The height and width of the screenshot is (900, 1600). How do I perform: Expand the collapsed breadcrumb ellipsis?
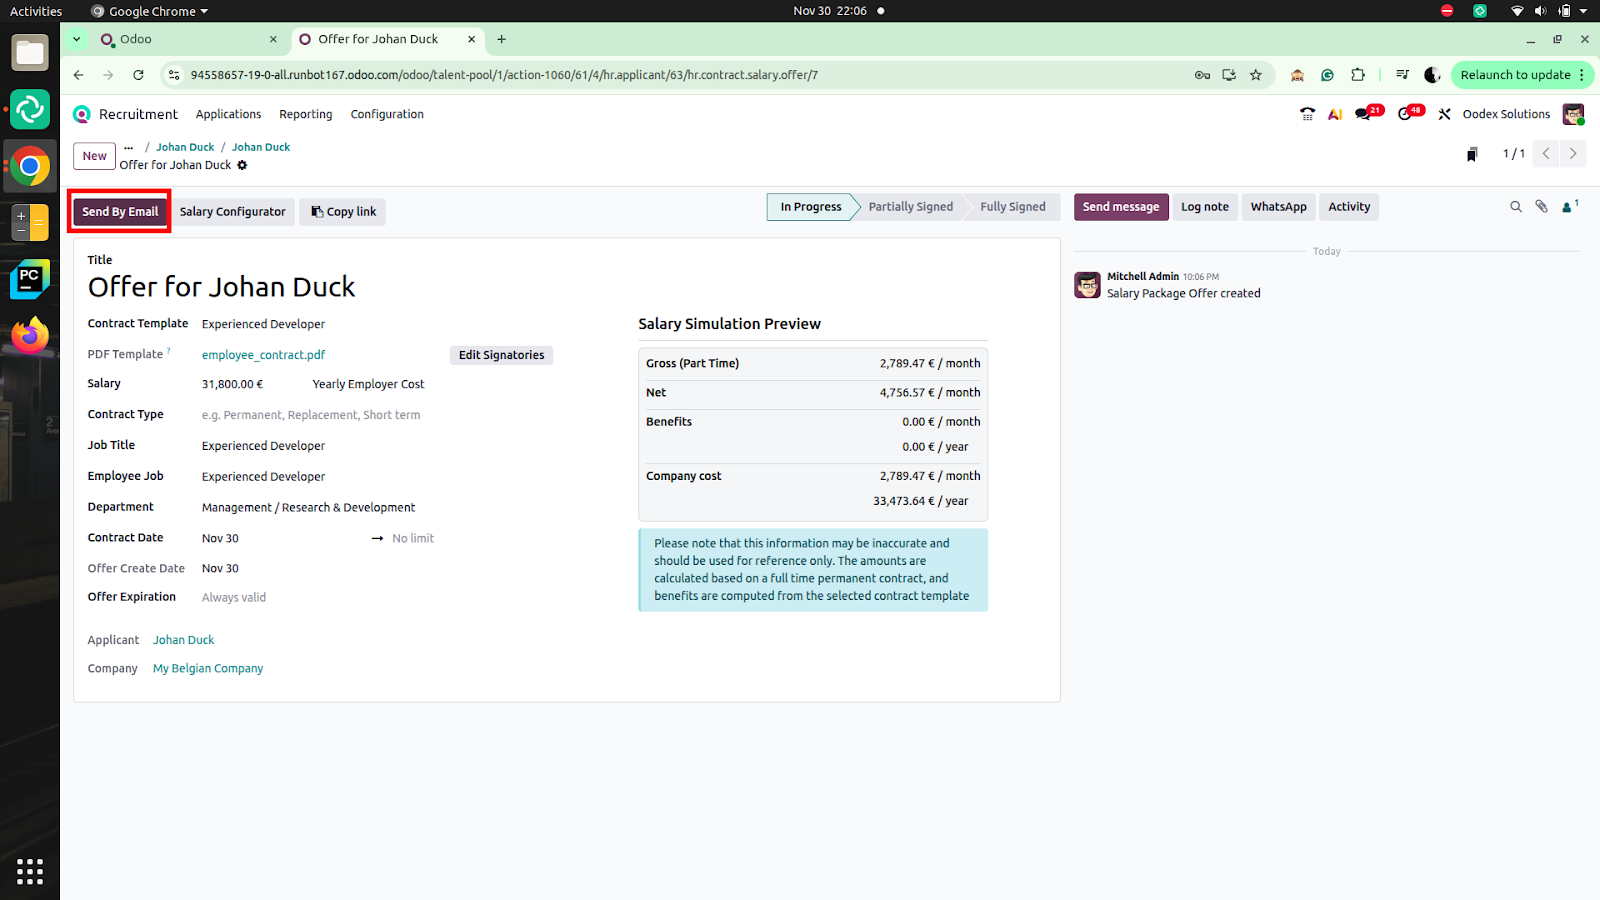pos(129,147)
